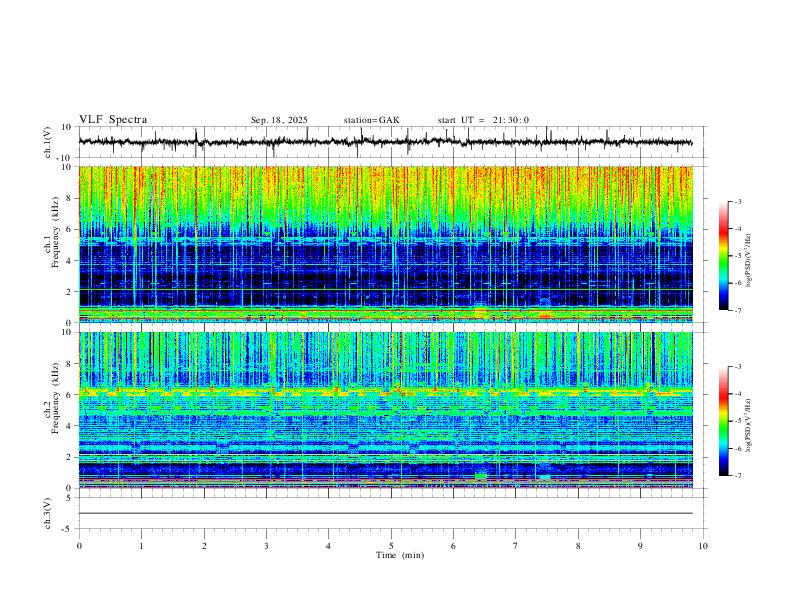Click the lower PSD color bar
Screen dimensions: 792x612
pos(723,421)
